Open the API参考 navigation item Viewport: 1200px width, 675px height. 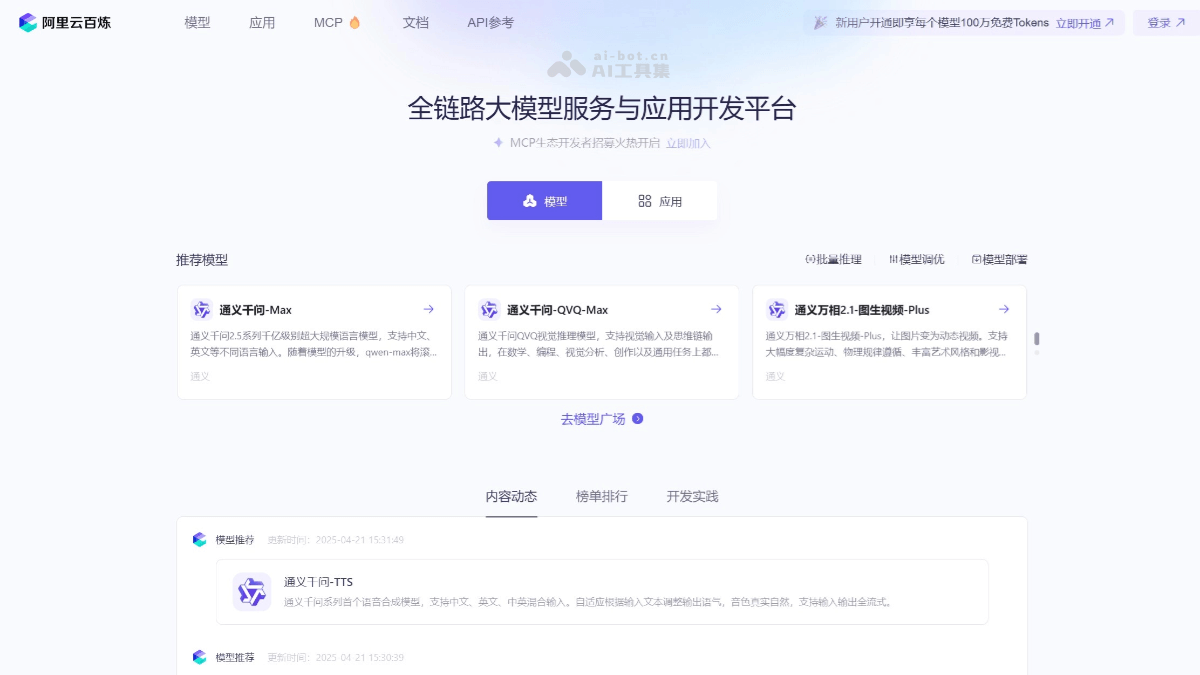pyautogui.click(x=489, y=21)
